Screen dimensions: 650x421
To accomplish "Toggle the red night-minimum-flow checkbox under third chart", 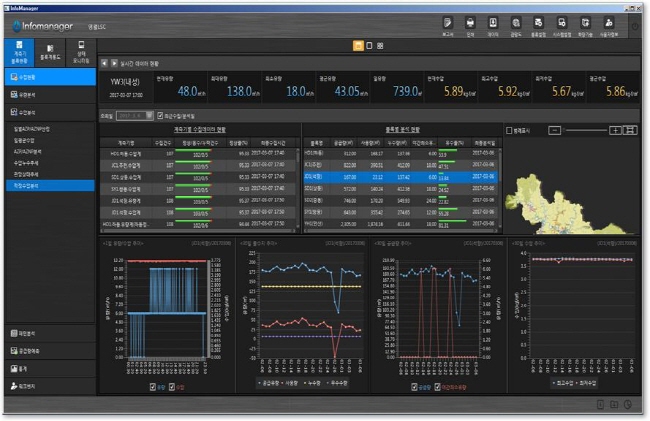I will coord(437,387).
